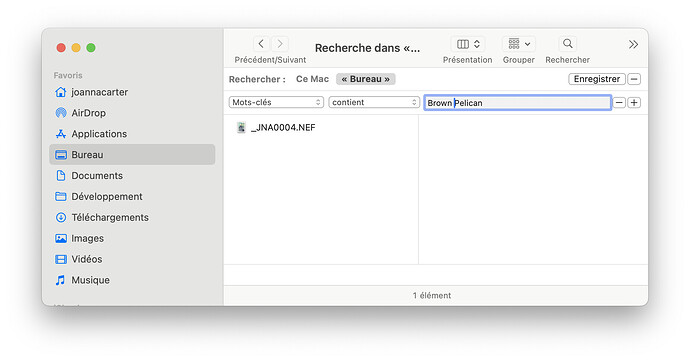Click the Brown Pelican search field
Screen dimensions: 690x360
pyautogui.click(x=518, y=103)
